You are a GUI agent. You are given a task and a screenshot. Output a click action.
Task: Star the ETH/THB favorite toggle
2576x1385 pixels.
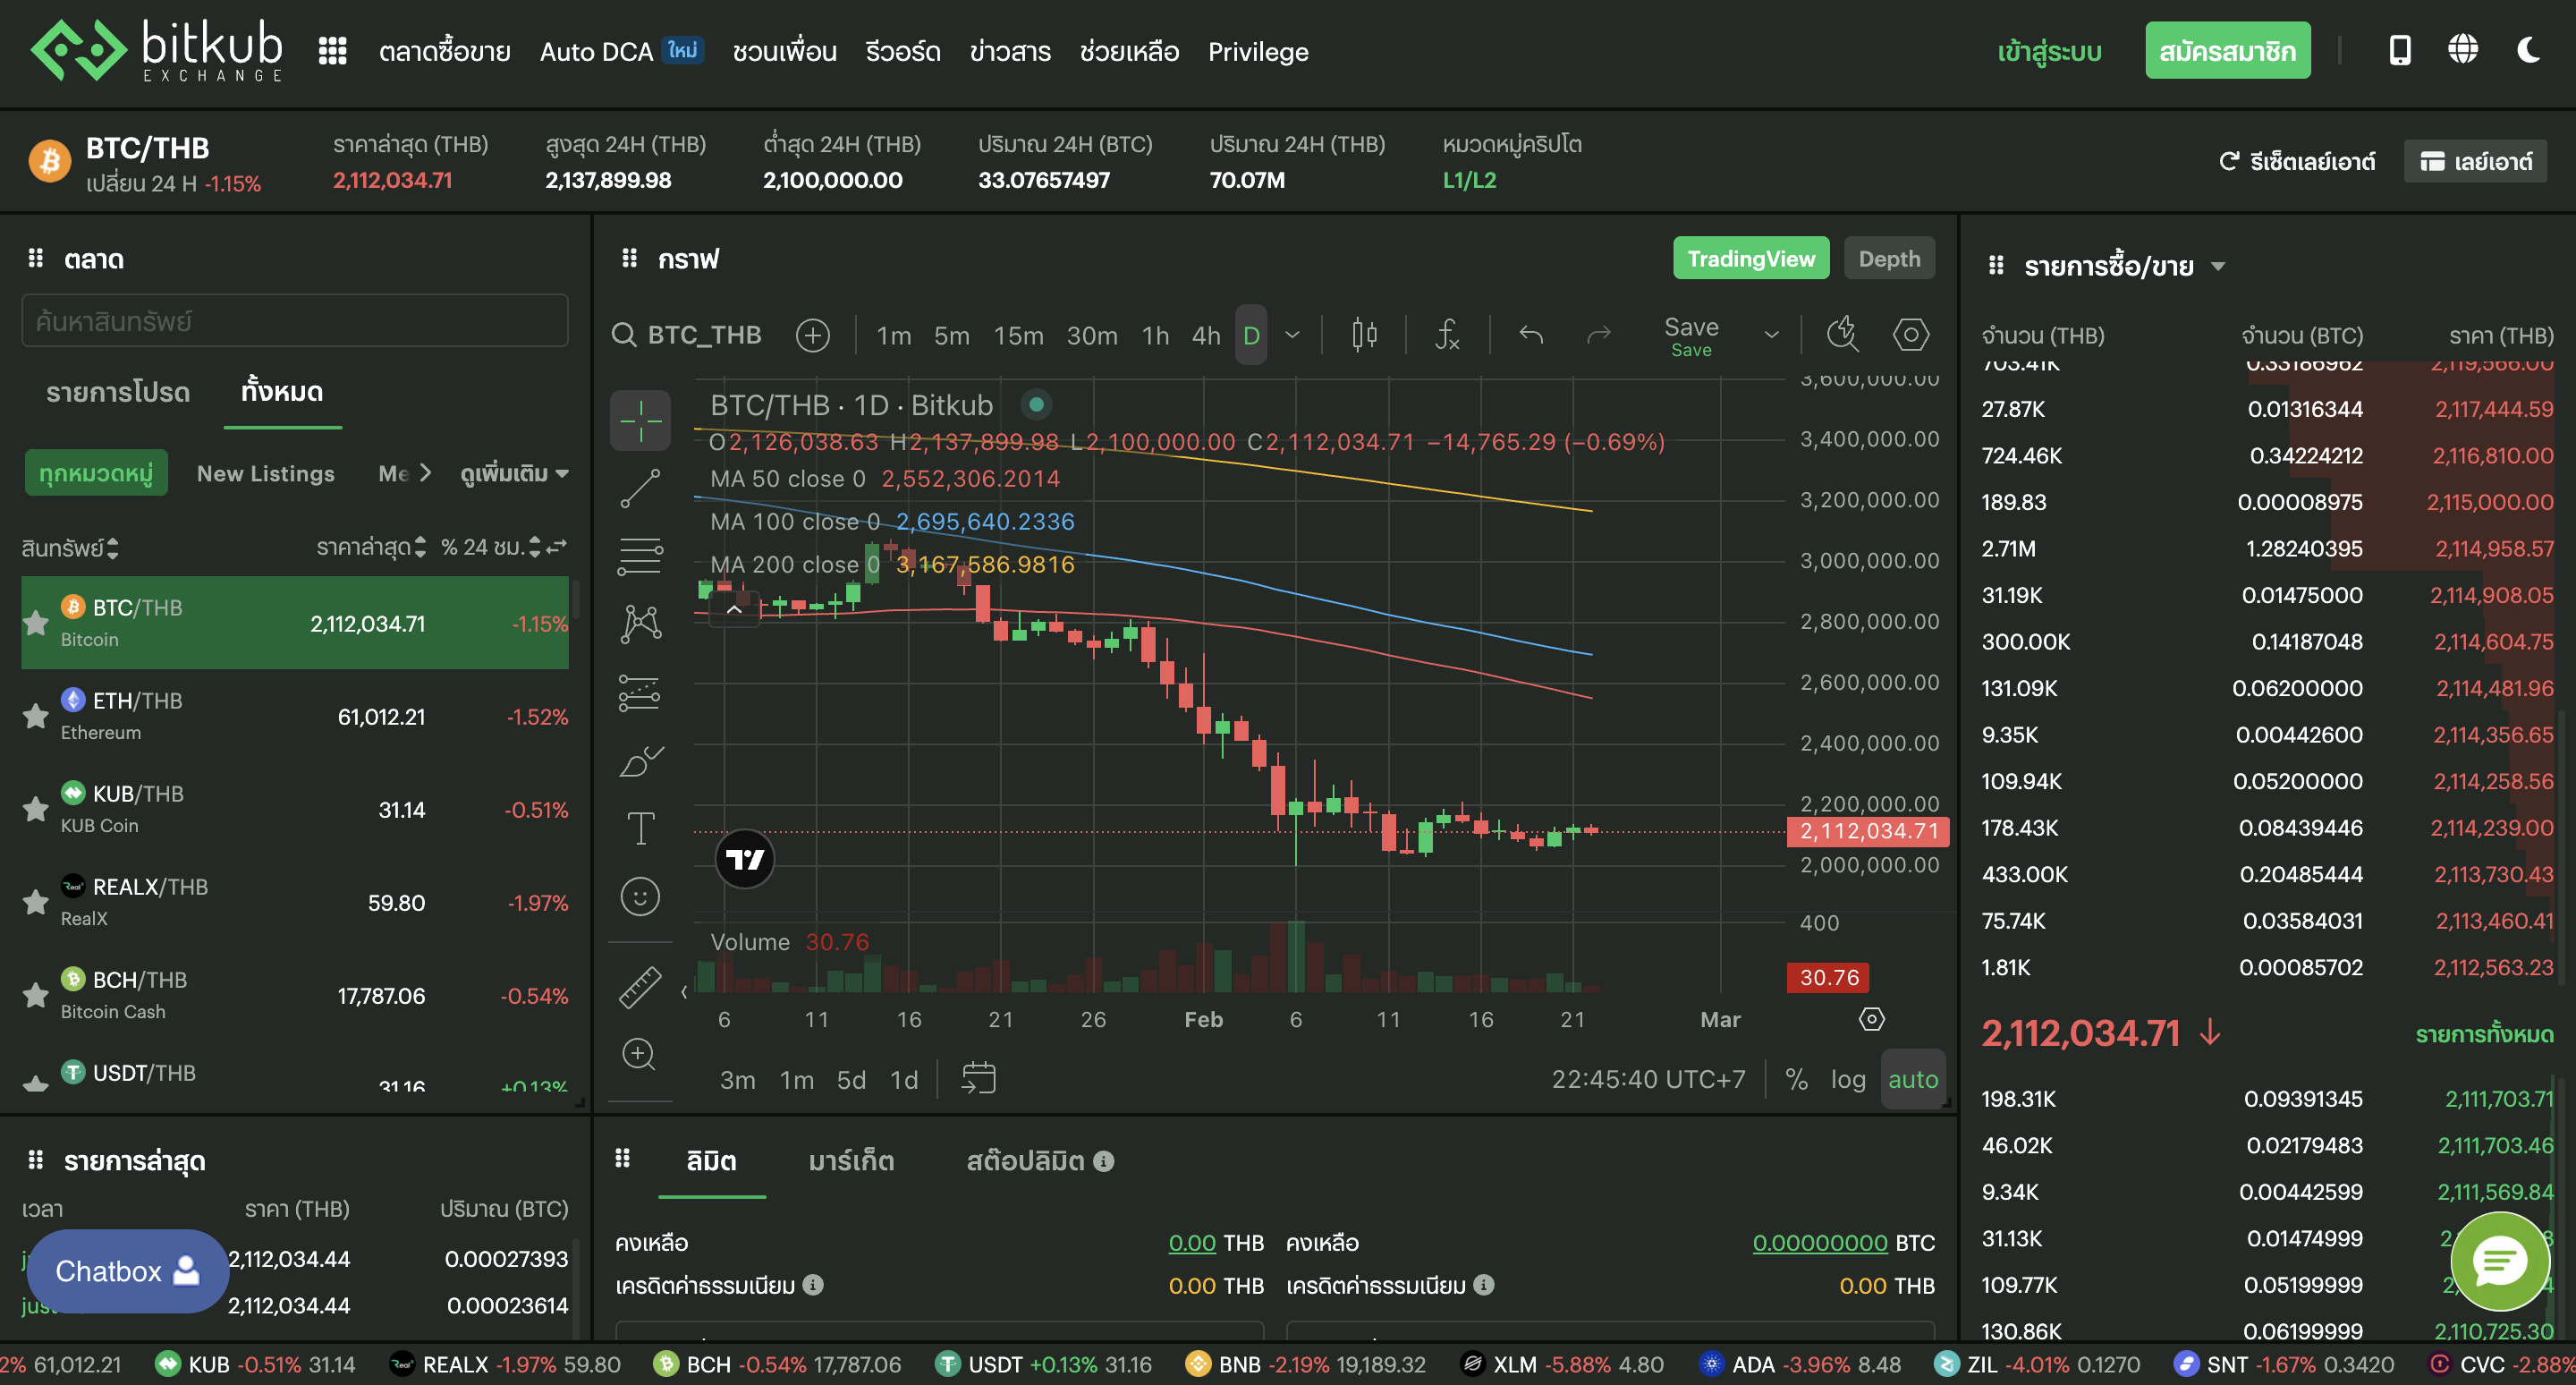35,715
